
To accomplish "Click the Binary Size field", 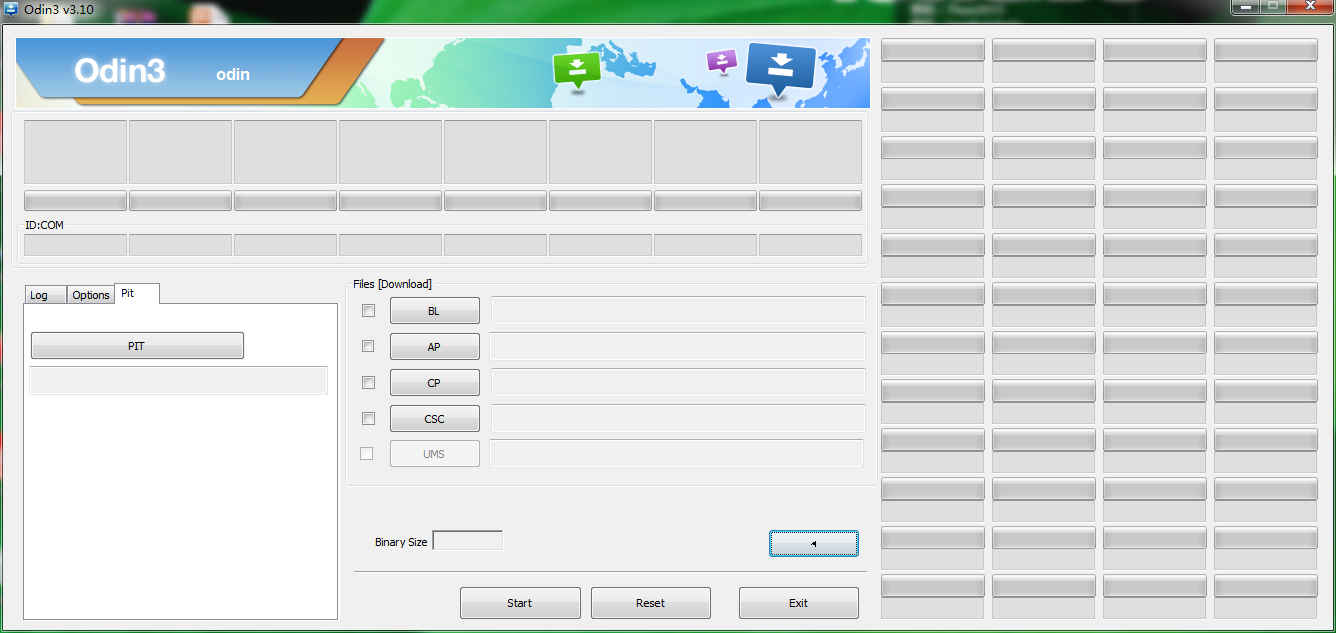I will (x=467, y=541).
